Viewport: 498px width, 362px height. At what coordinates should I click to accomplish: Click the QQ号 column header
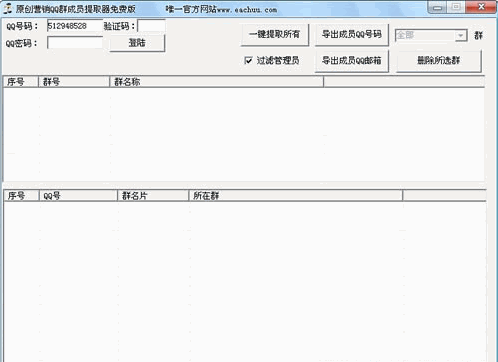[79, 196]
